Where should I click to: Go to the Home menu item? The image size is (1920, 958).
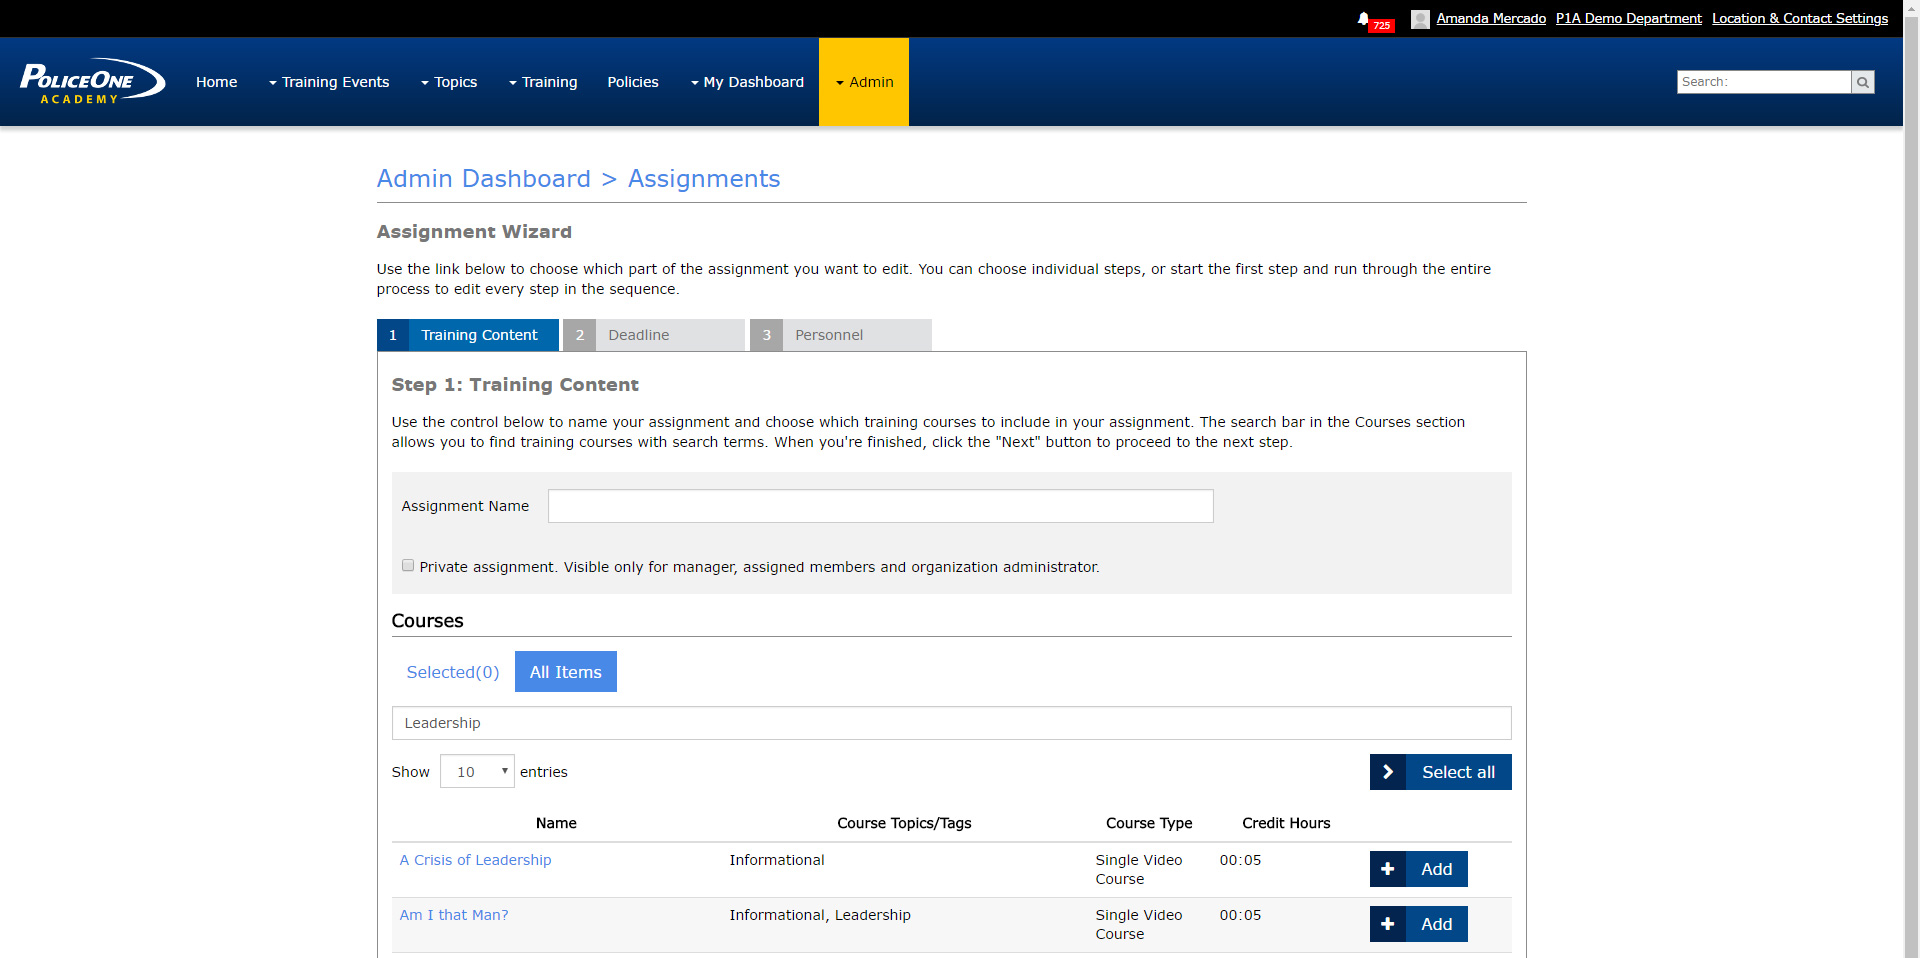pos(217,82)
